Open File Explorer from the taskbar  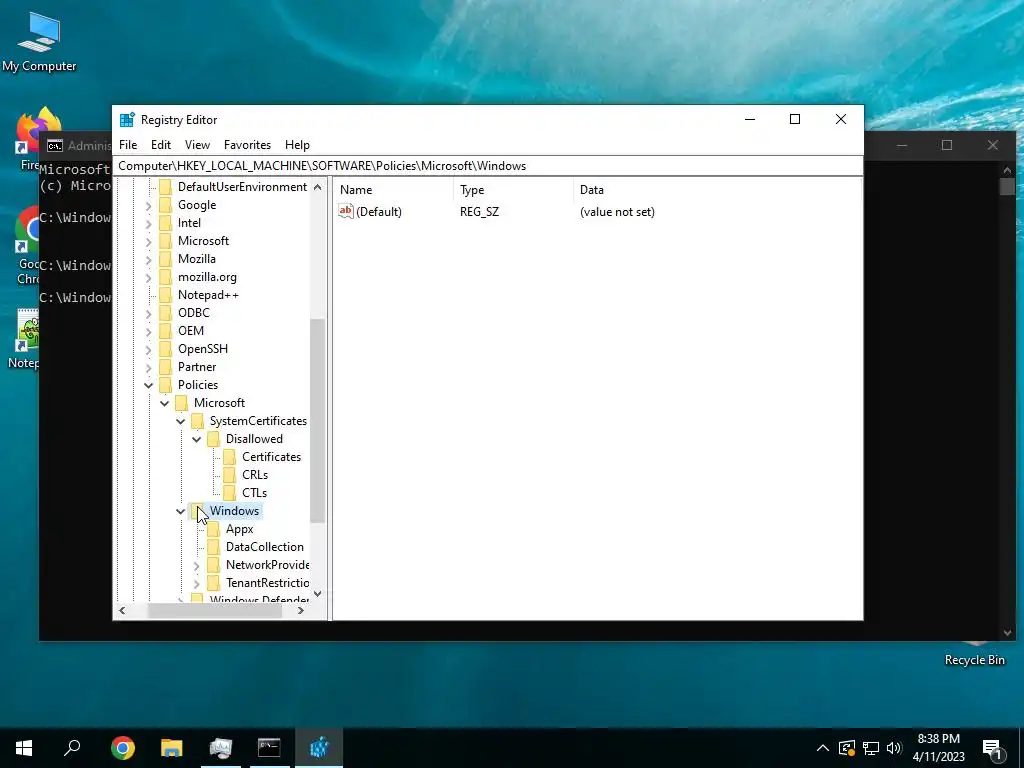coord(172,748)
